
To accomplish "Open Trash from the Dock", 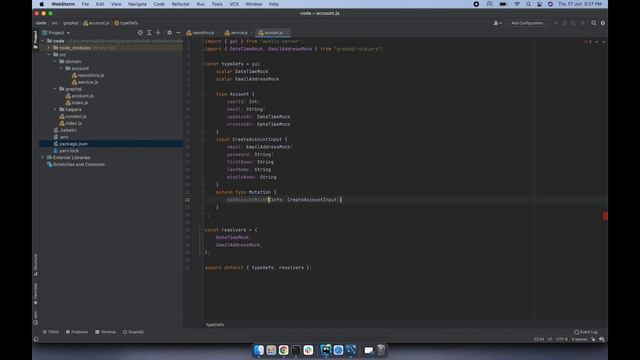I will click(x=381, y=350).
